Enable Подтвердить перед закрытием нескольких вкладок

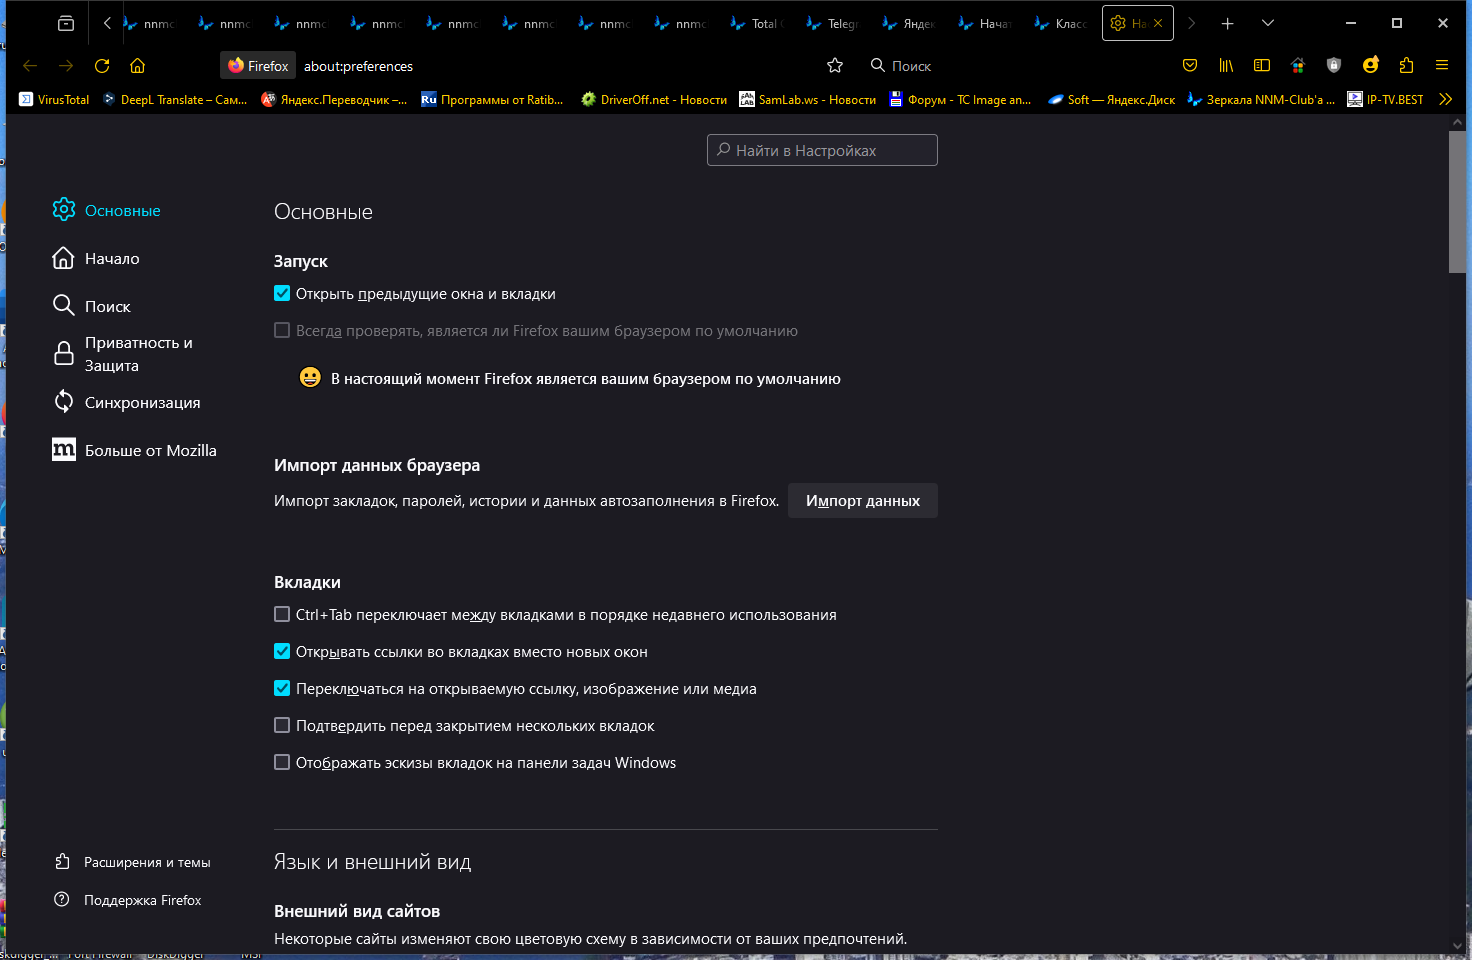pyautogui.click(x=282, y=726)
